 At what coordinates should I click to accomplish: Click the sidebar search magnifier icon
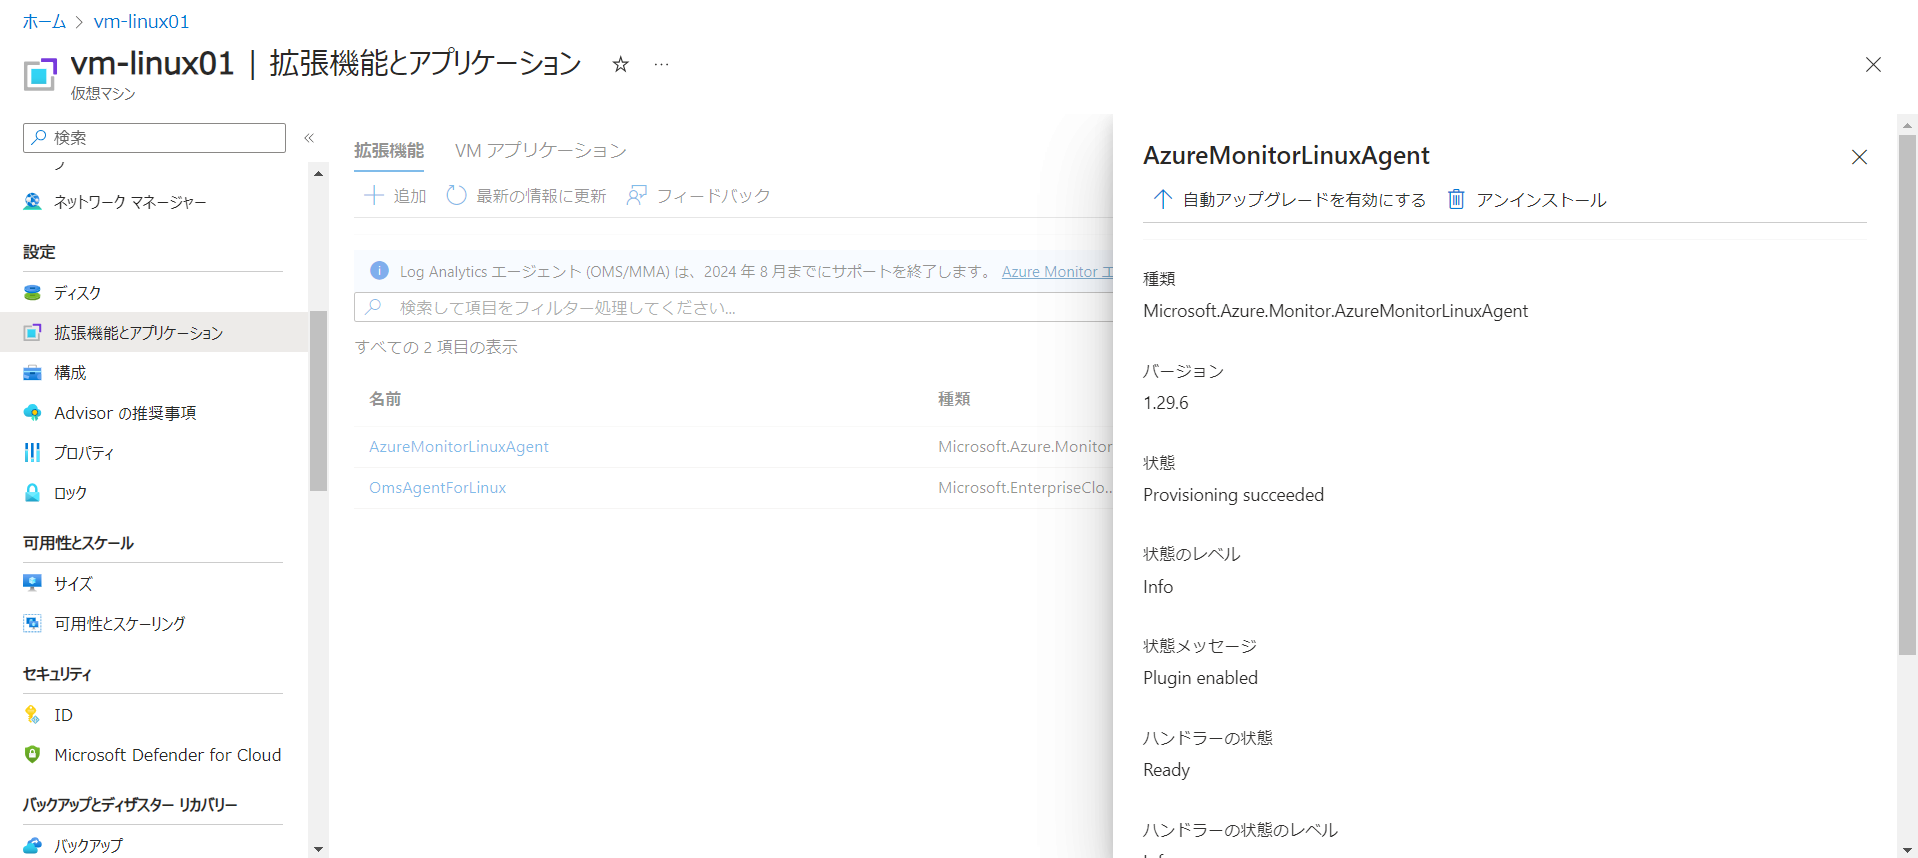tap(39, 137)
